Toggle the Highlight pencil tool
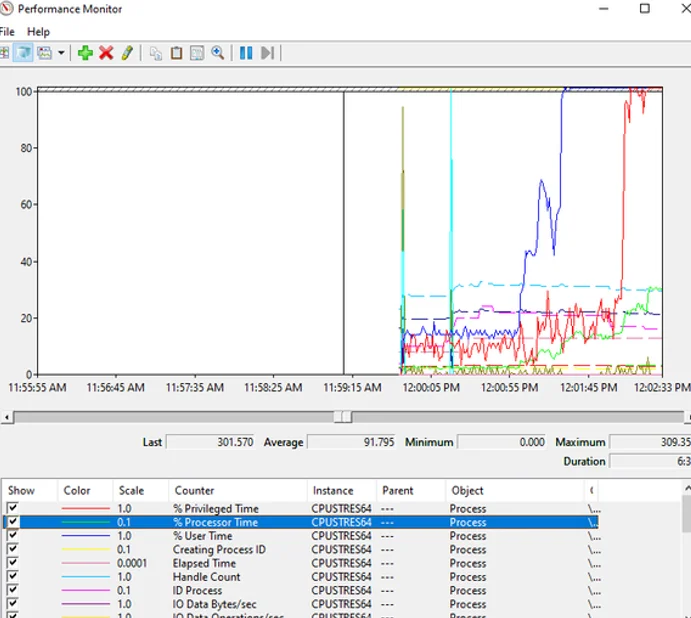691x618 pixels. pos(127,53)
